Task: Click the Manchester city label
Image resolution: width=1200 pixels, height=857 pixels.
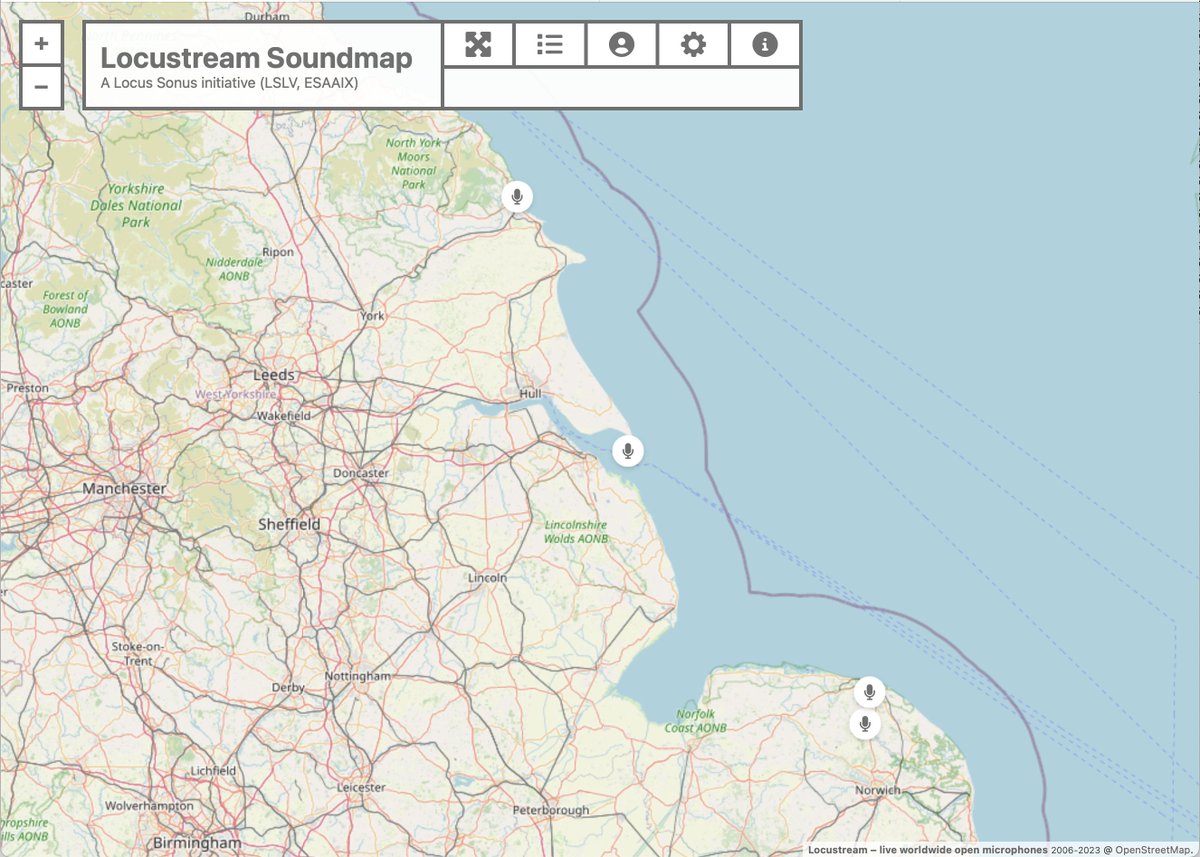Action: (x=125, y=489)
